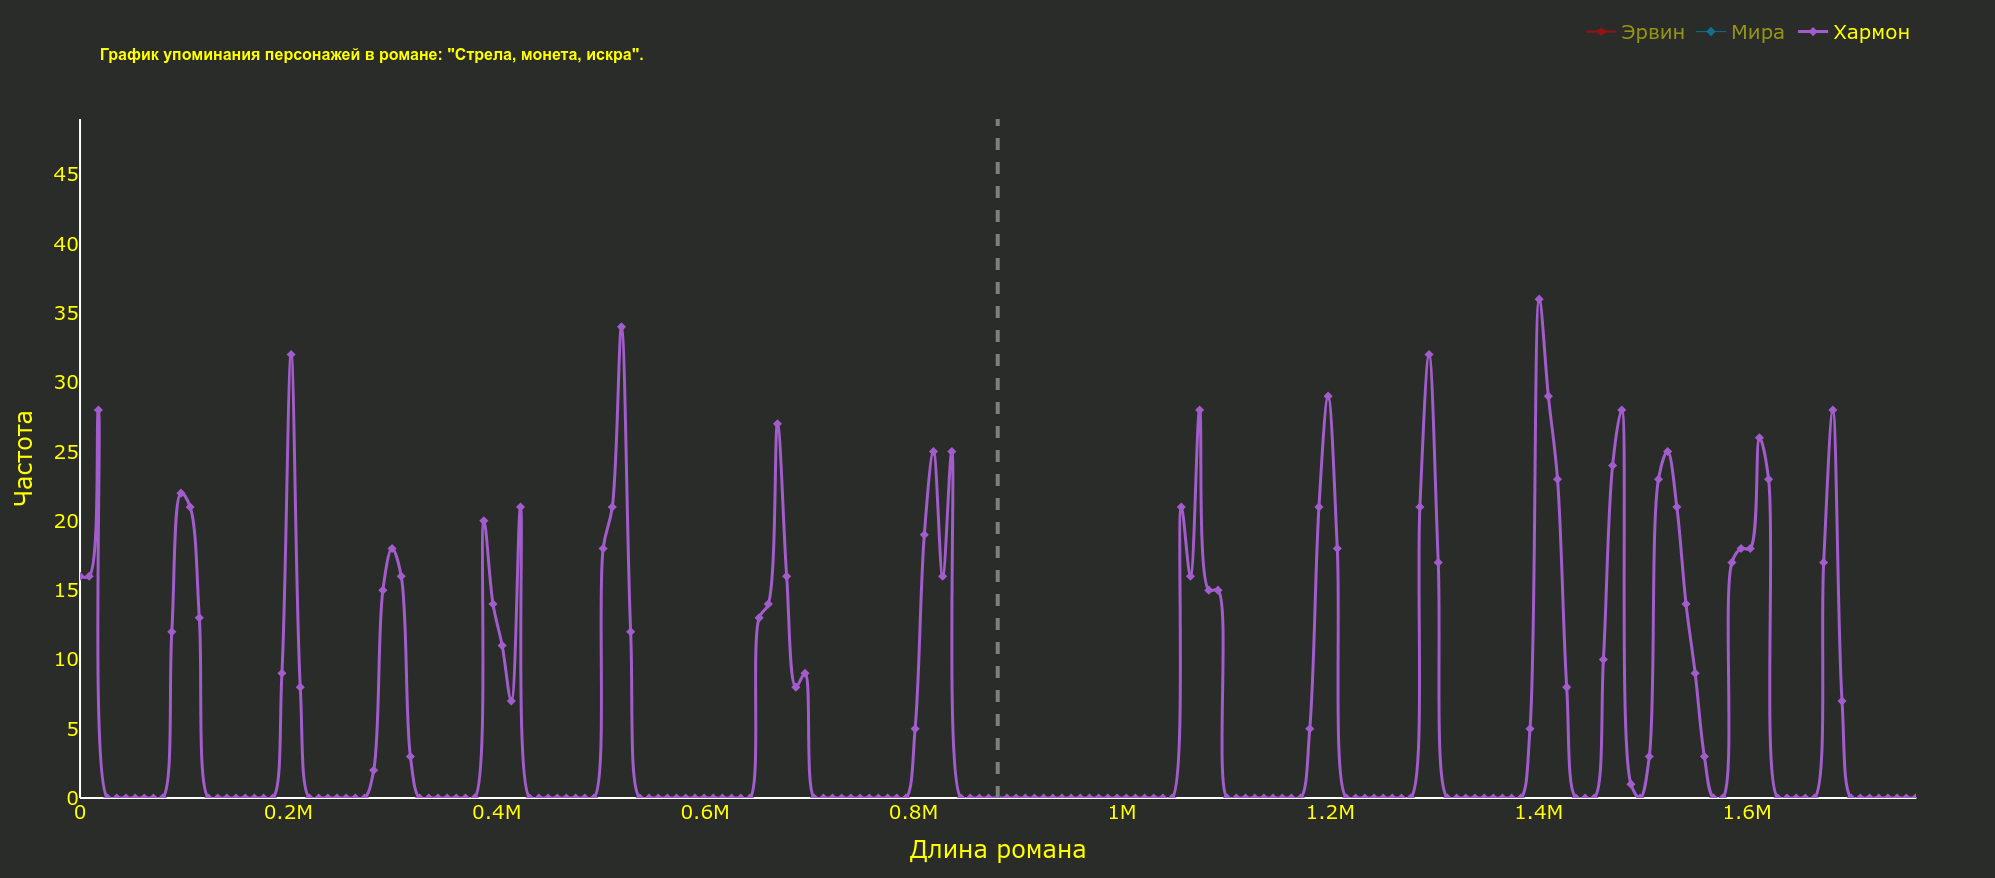The width and height of the screenshot is (1995, 878).
Task: Click the 1M tick label on x-axis
Action: click(1122, 812)
